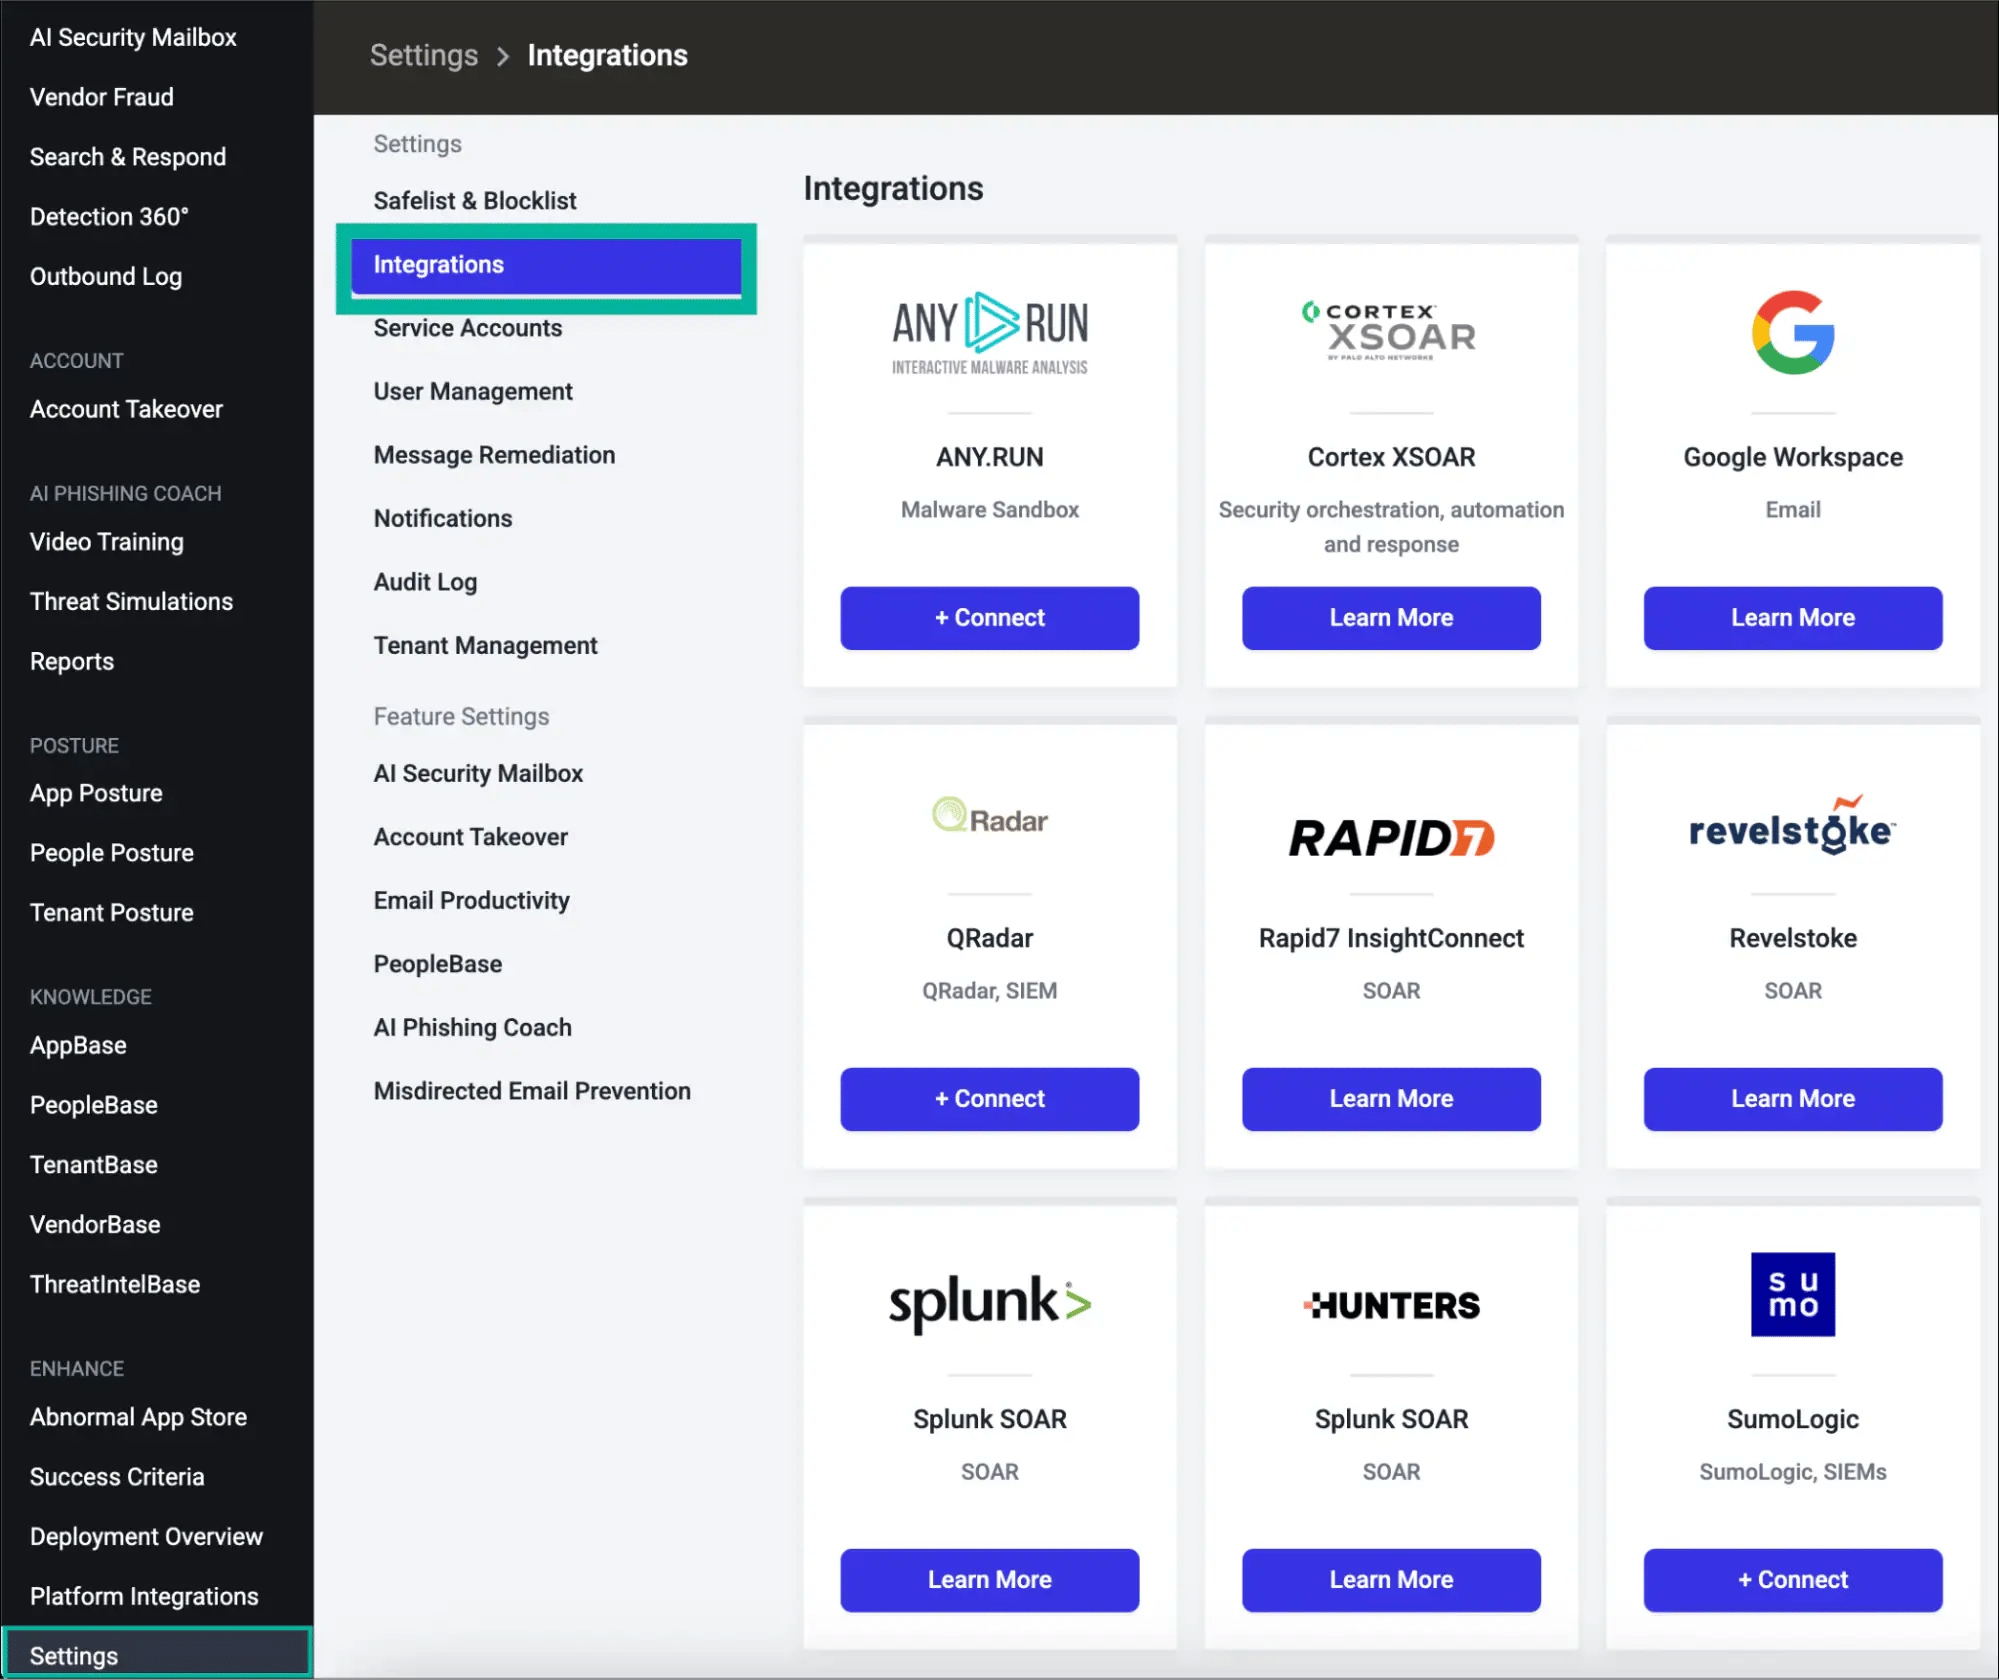
Task: Open VendorBase
Action: 95,1225
